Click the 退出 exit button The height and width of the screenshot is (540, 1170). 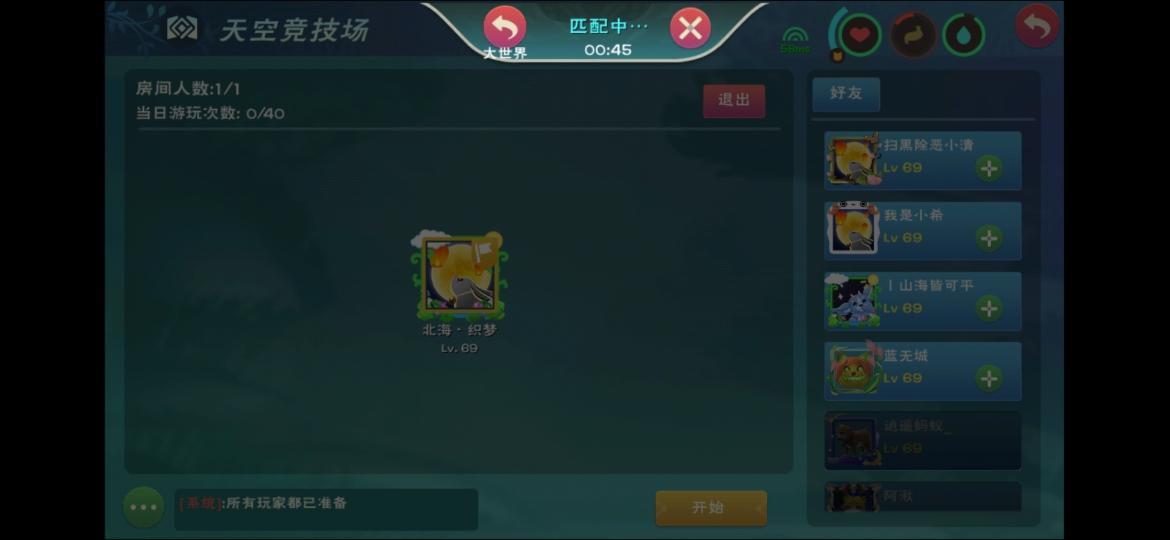tap(733, 101)
